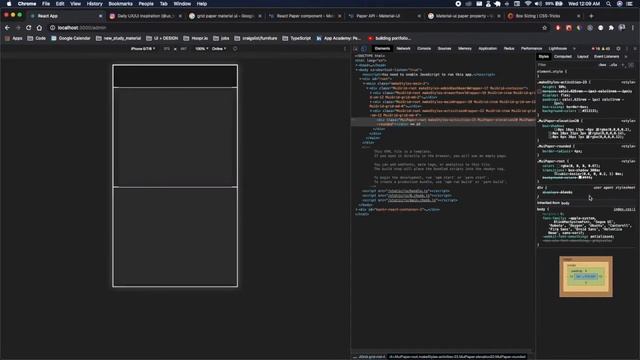Open the Lighthouse tab
The image size is (640, 360).
point(558,49)
